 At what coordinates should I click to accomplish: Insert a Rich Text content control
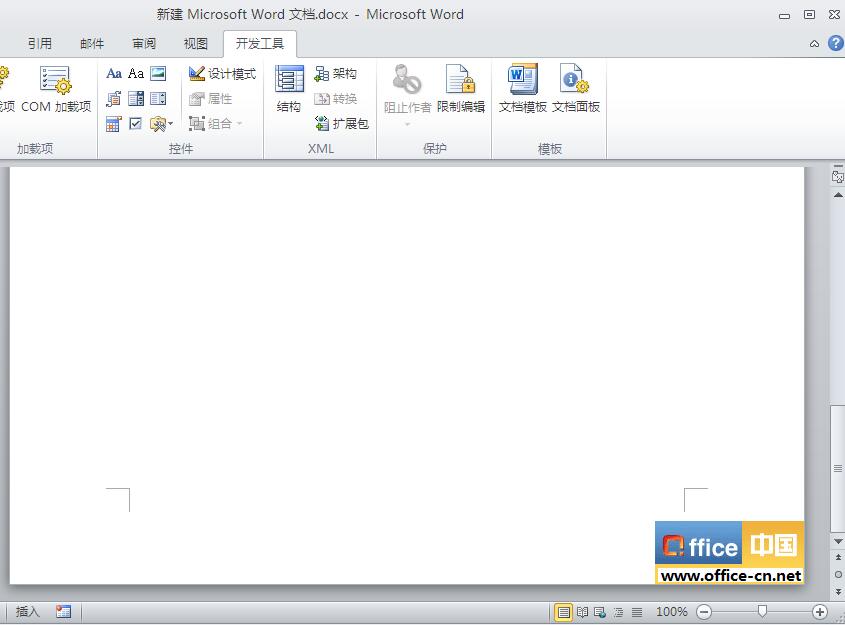[114, 73]
